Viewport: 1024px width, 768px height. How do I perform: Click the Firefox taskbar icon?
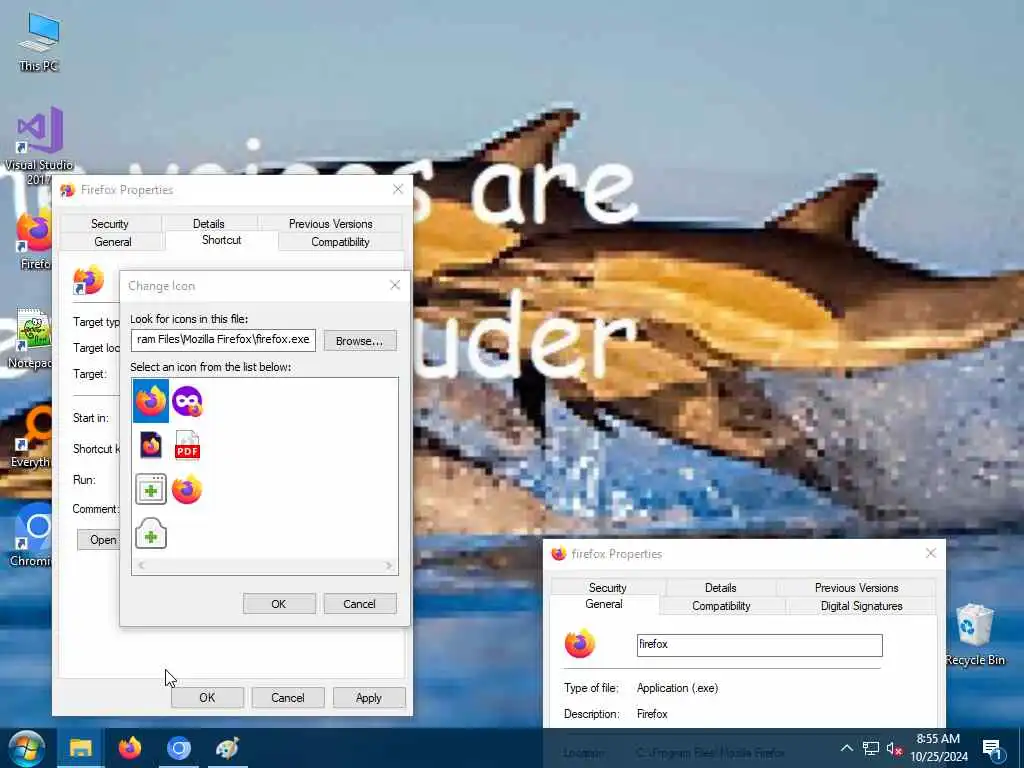(130, 748)
